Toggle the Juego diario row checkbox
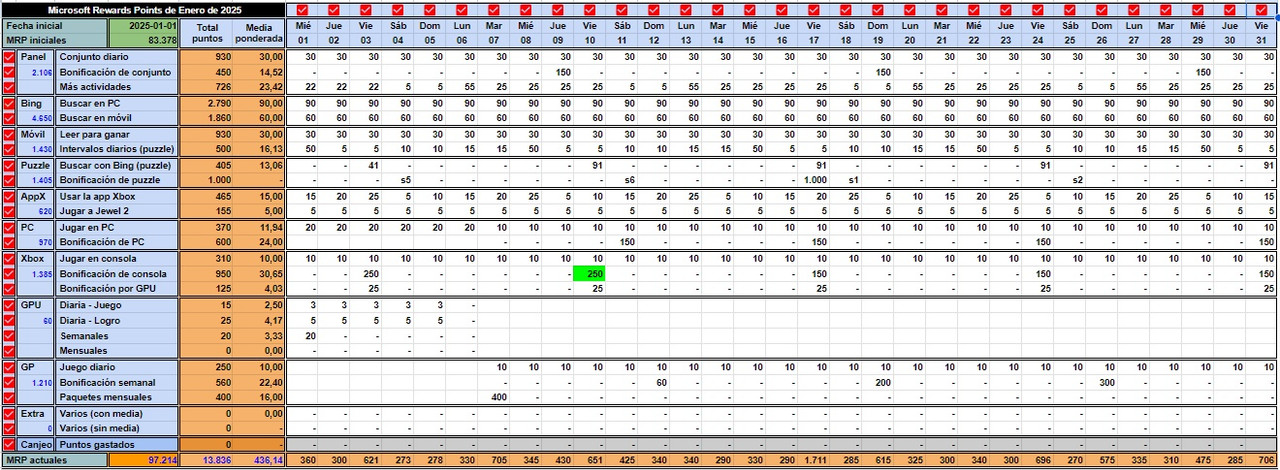1280x470 pixels. [9, 367]
